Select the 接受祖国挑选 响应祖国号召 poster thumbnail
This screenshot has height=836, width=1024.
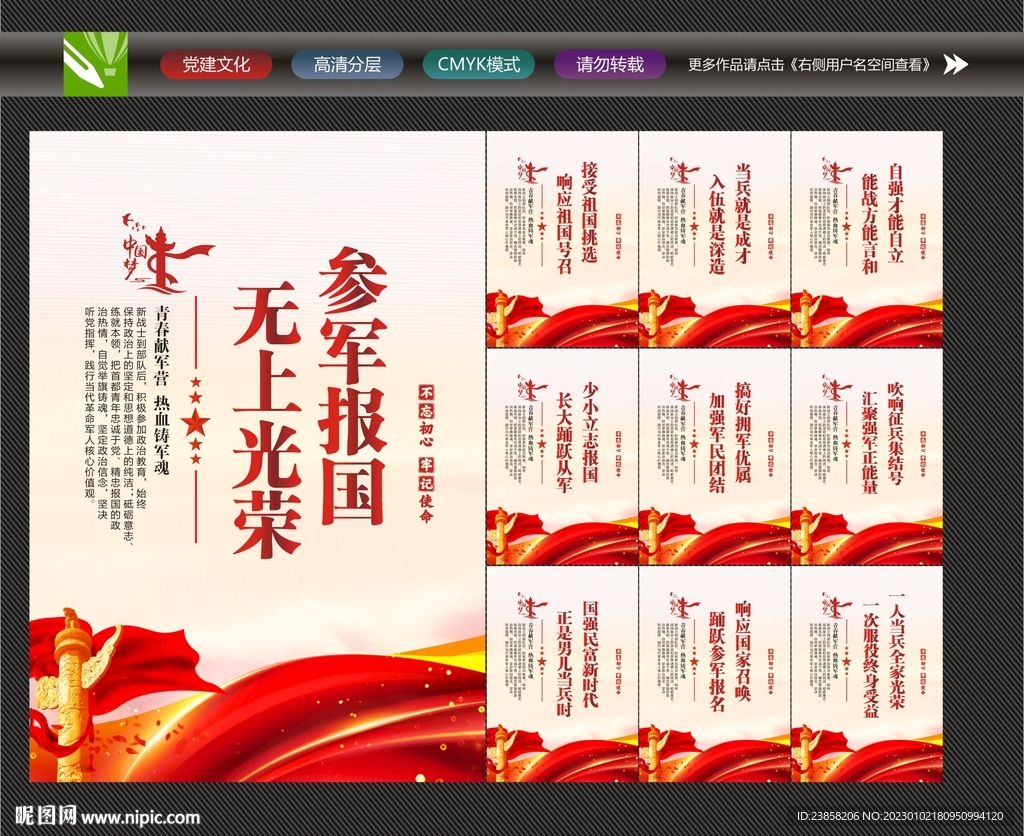click(x=562, y=239)
